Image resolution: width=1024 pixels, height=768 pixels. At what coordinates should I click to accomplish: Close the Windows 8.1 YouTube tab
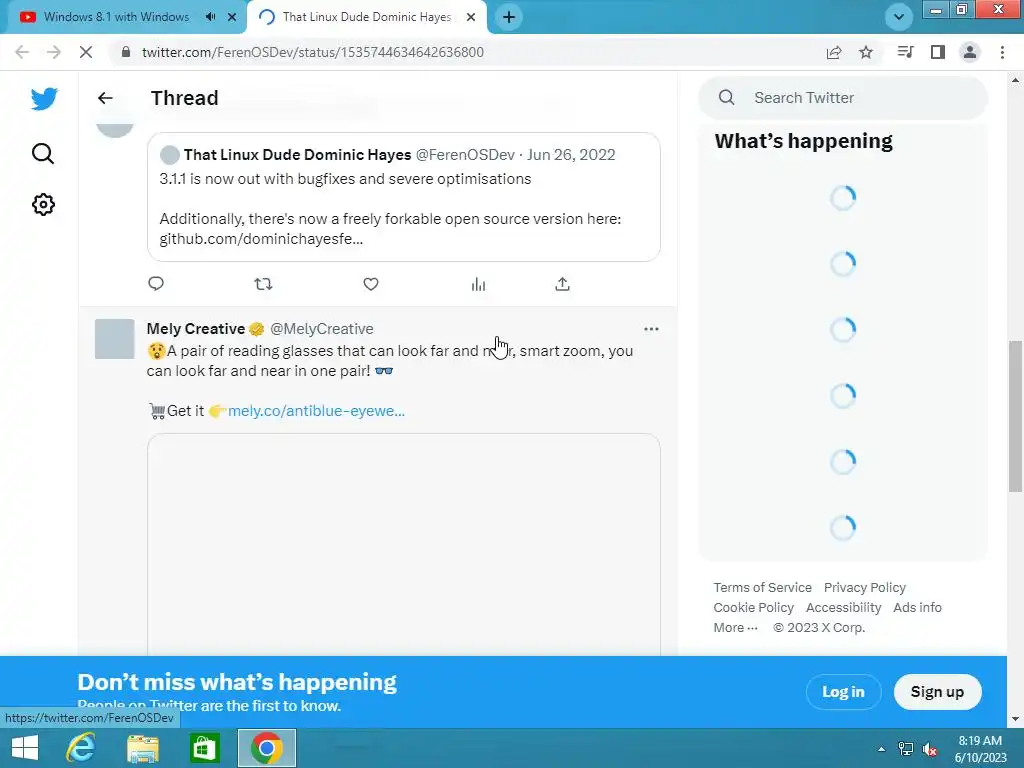pyautogui.click(x=232, y=17)
